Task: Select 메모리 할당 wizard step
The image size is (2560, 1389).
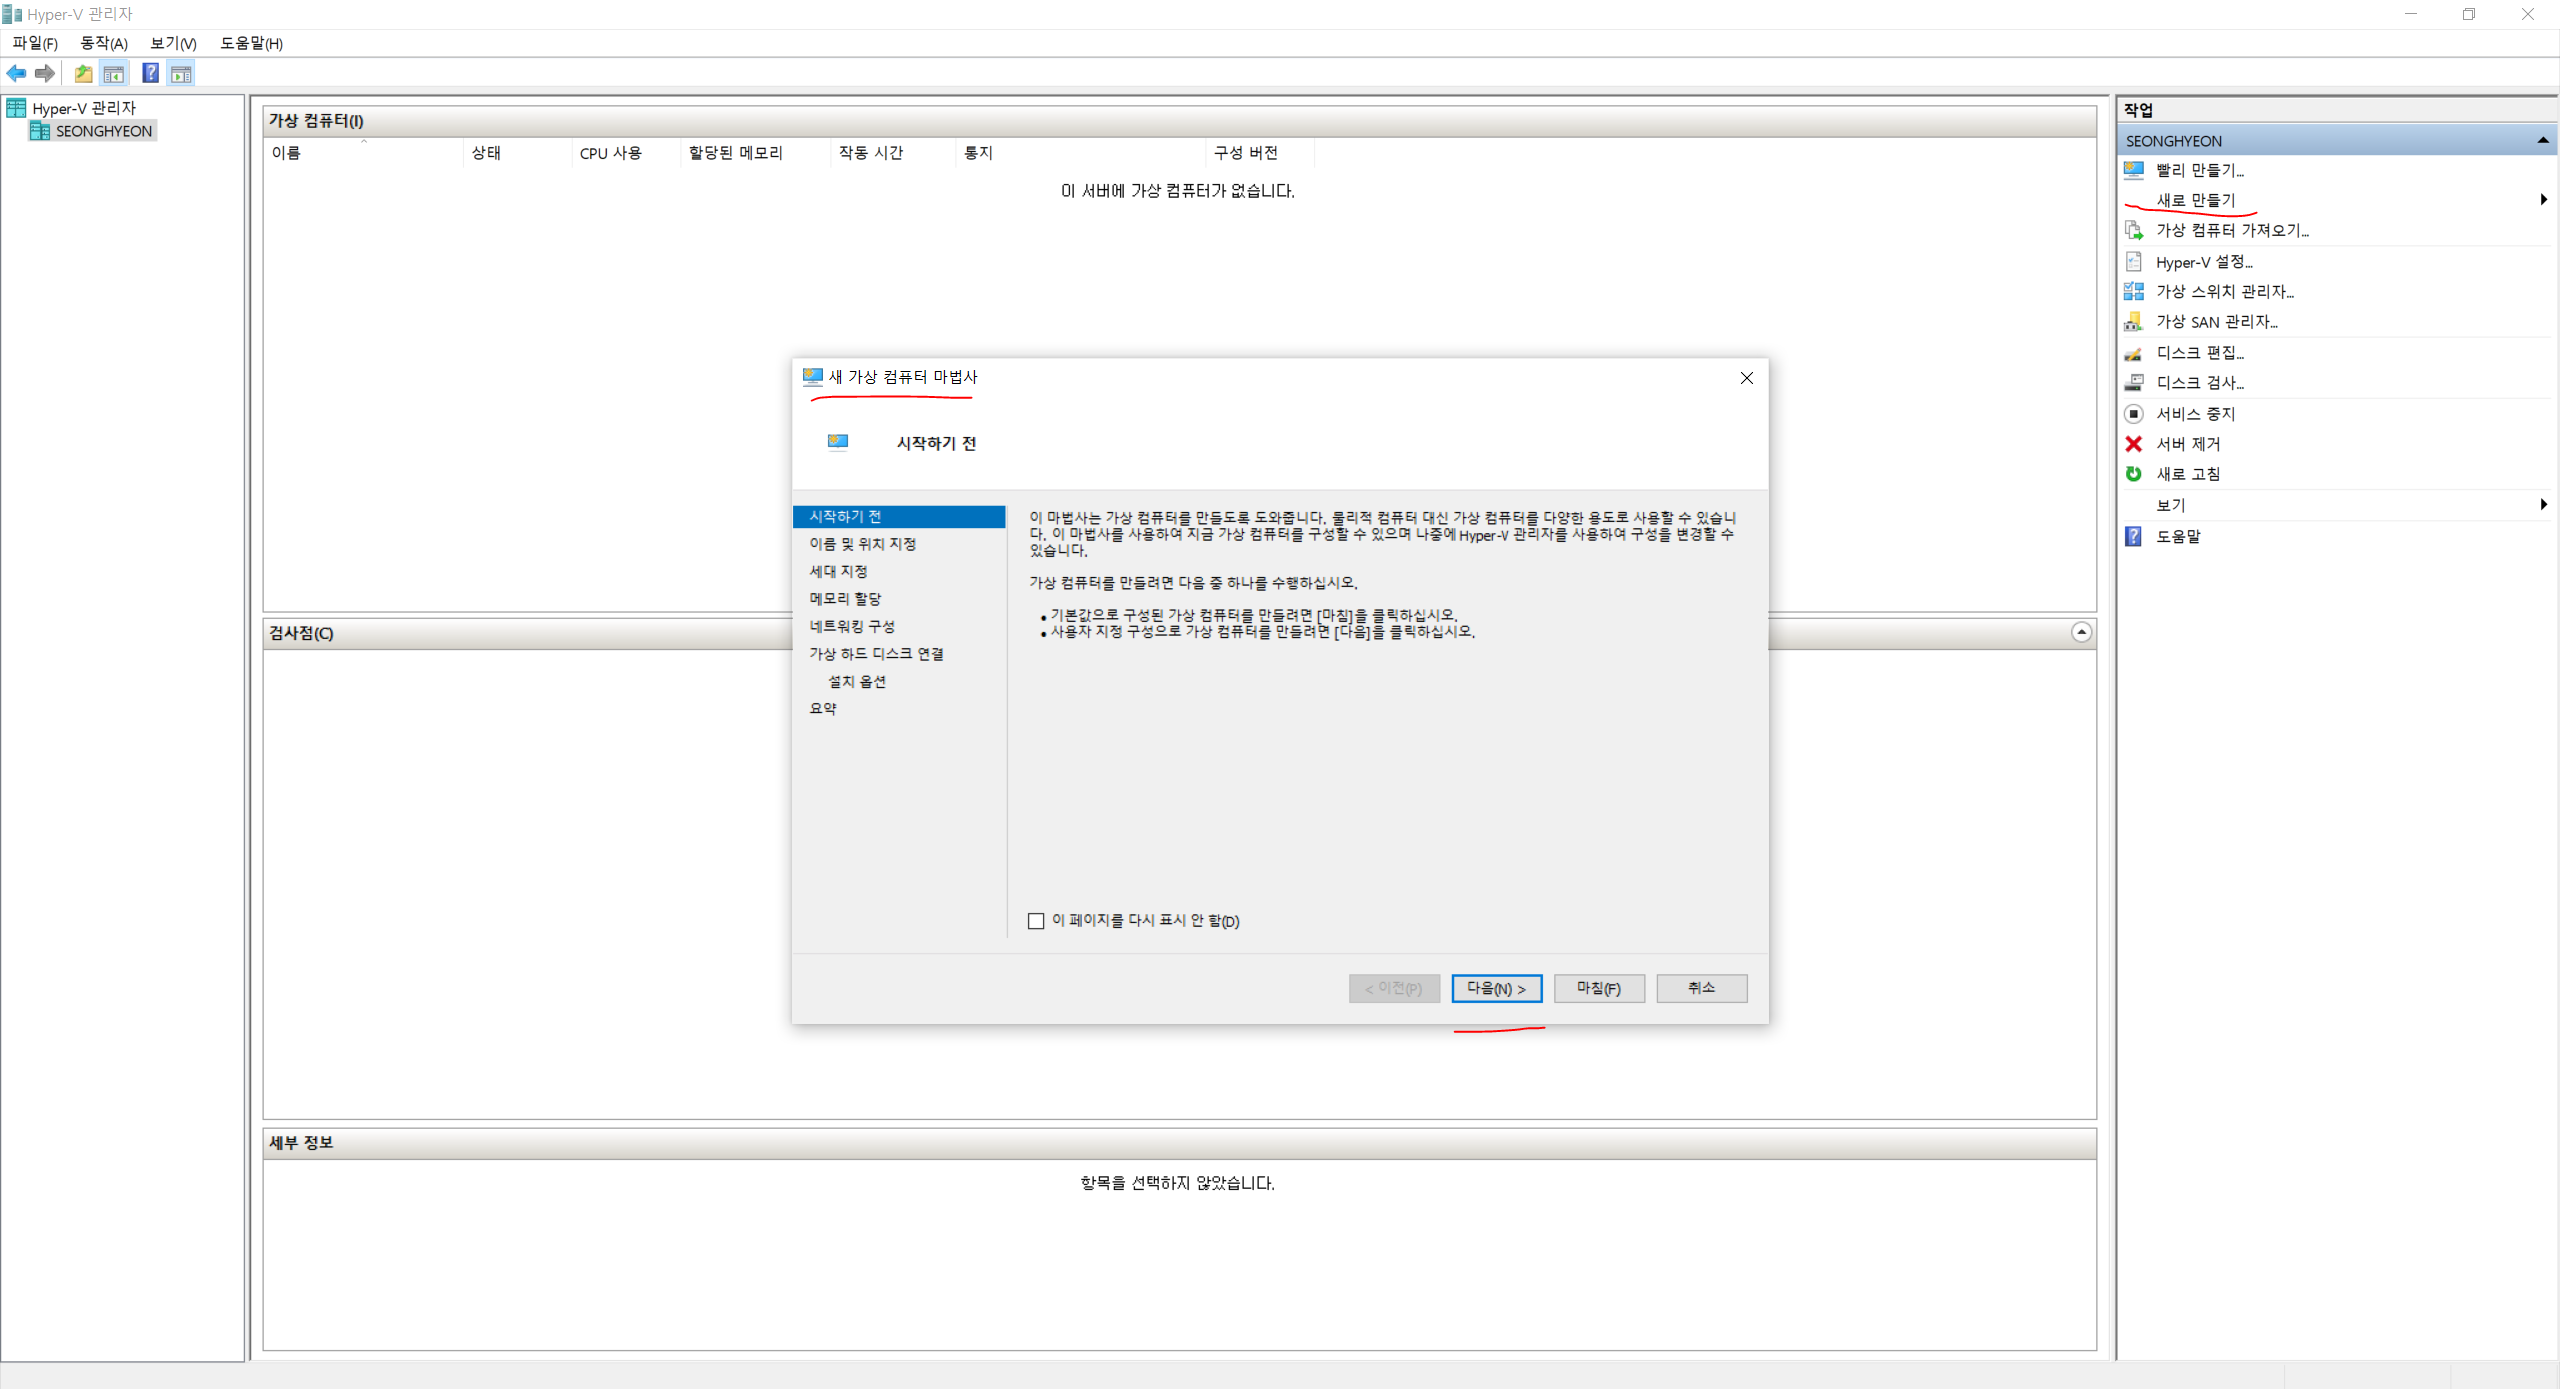Action: [x=845, y=598]
